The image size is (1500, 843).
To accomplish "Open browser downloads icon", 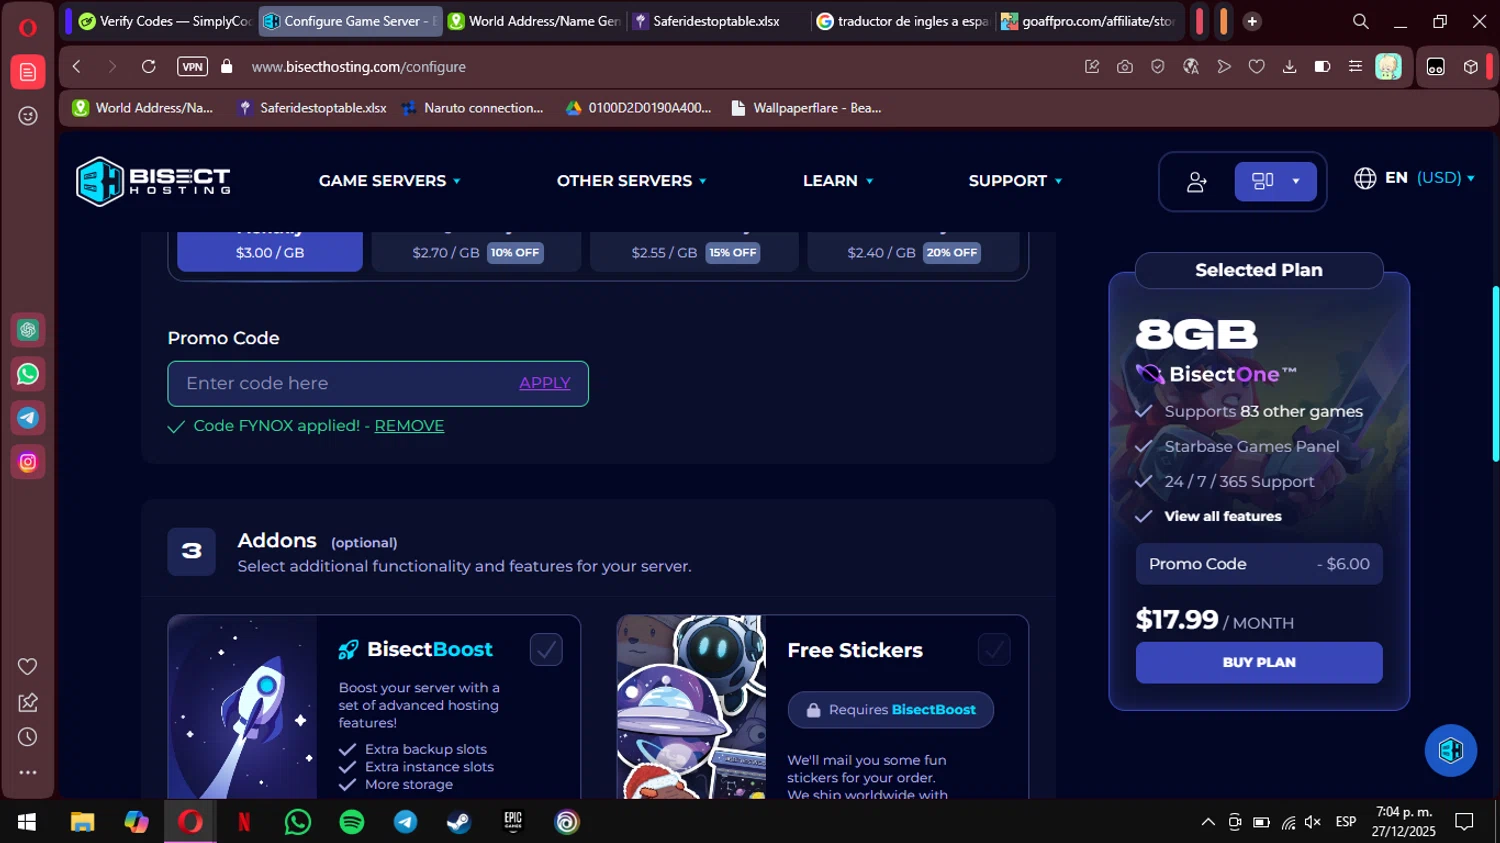I will (1289, 67).
